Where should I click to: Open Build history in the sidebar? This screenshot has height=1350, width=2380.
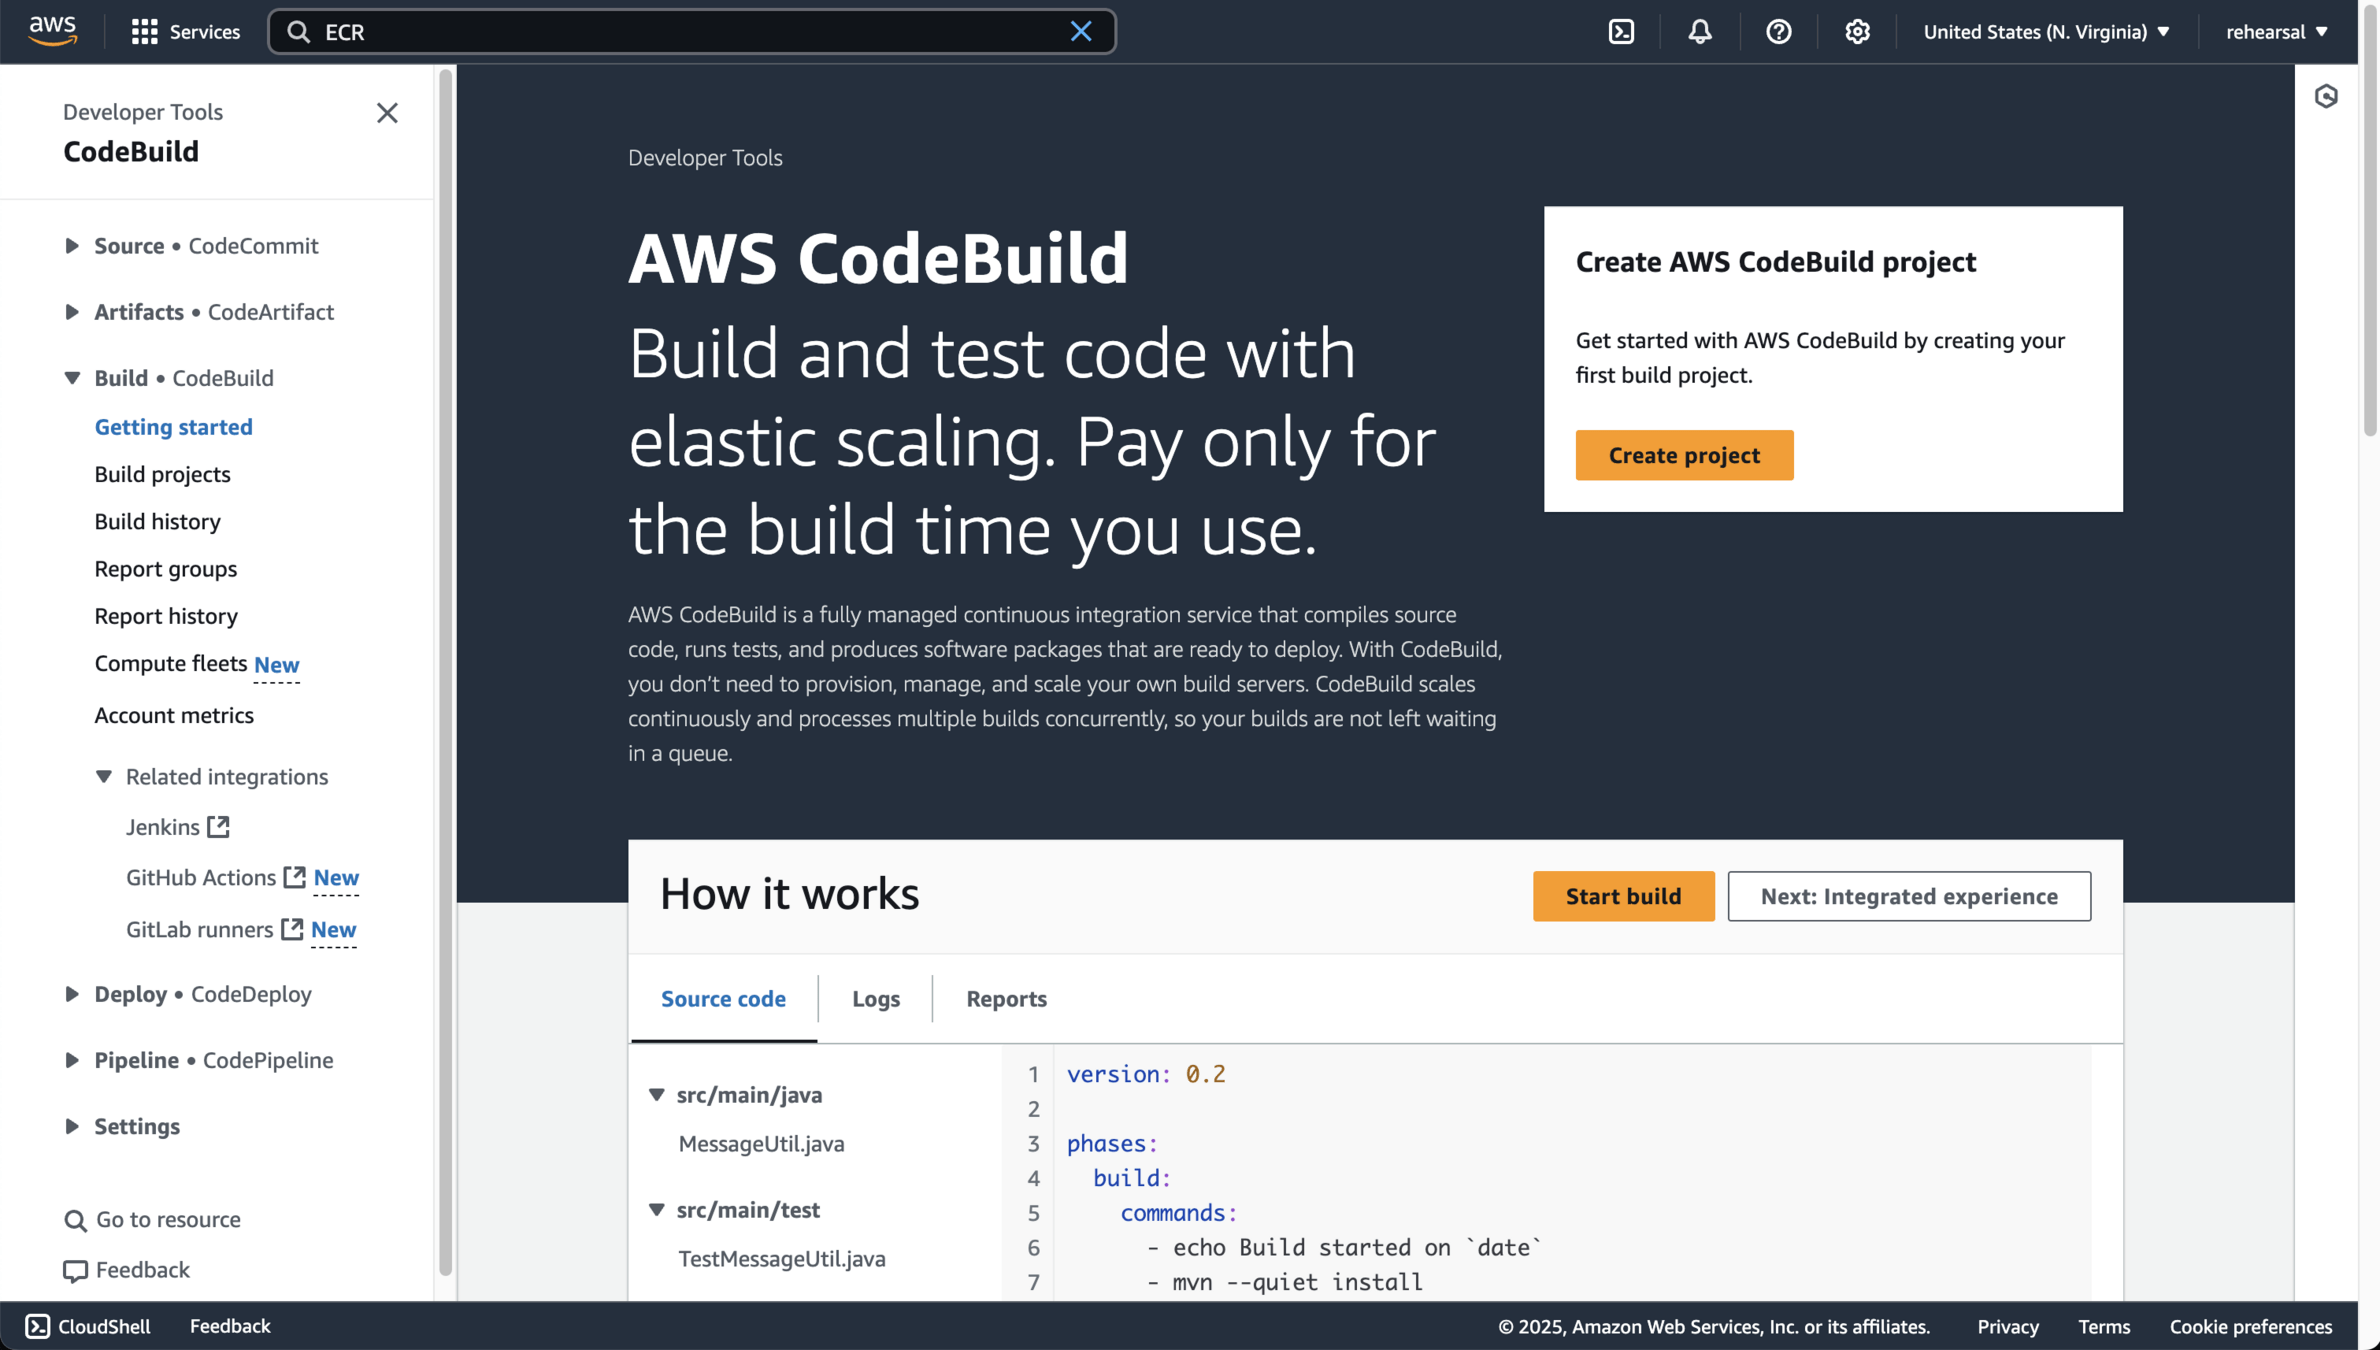click(157, 522)
